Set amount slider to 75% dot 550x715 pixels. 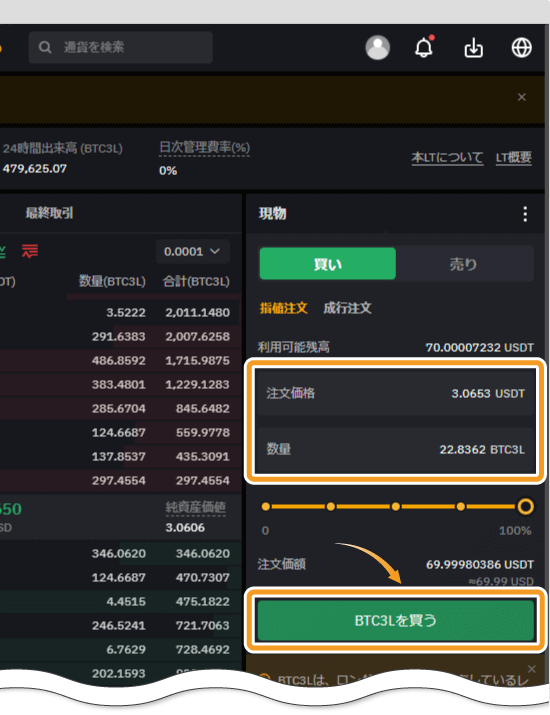[x=461, y=507]
